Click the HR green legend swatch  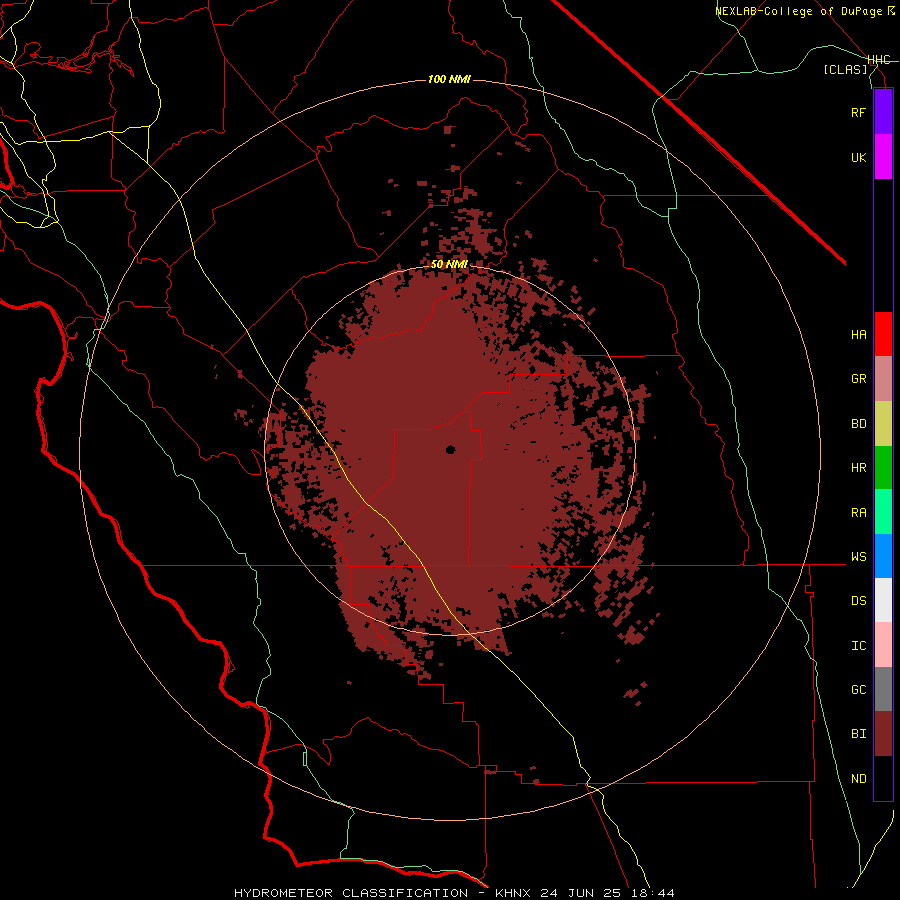coord(883,468)
